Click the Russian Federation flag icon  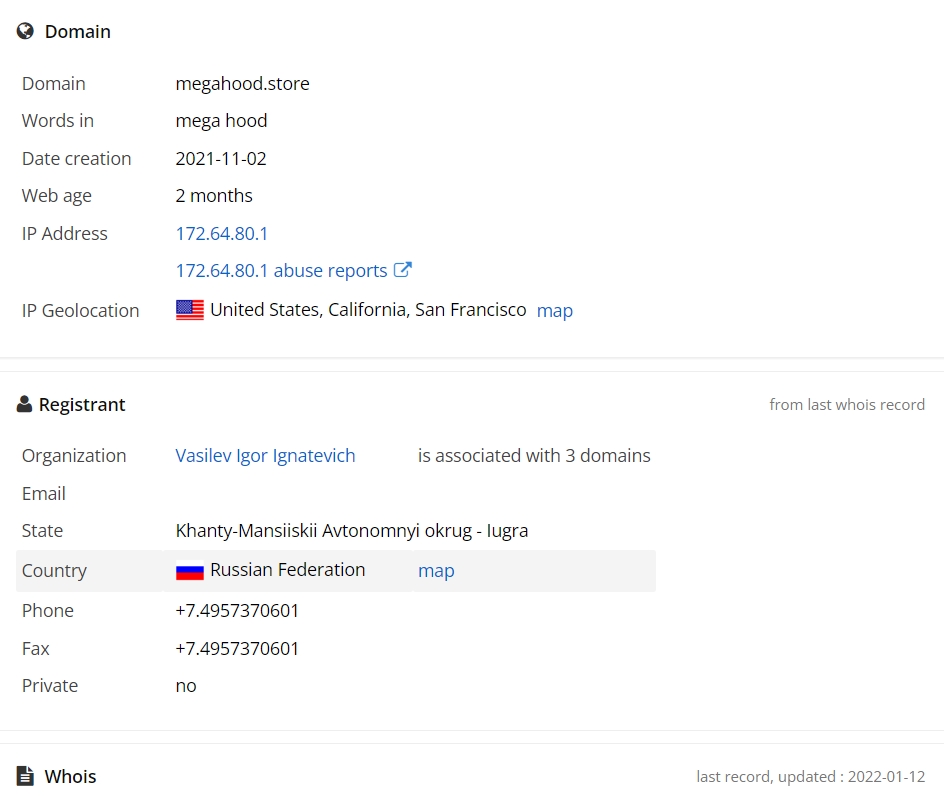click(x=190, y=570)
